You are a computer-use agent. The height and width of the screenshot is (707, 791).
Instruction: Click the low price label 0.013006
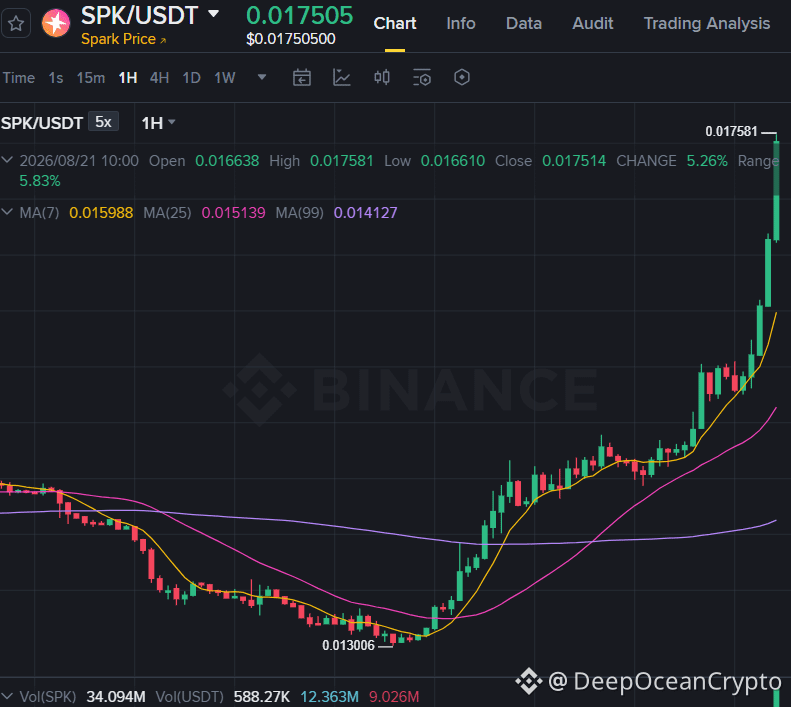[x=349, y=645]
